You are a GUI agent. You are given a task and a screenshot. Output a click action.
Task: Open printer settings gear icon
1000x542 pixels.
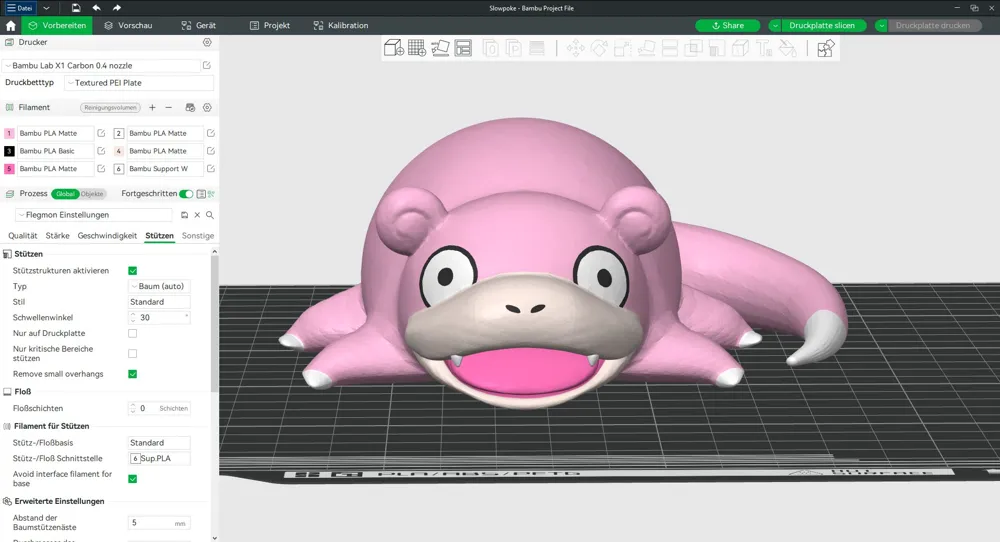pyautogui.click(x=207, y=42)
